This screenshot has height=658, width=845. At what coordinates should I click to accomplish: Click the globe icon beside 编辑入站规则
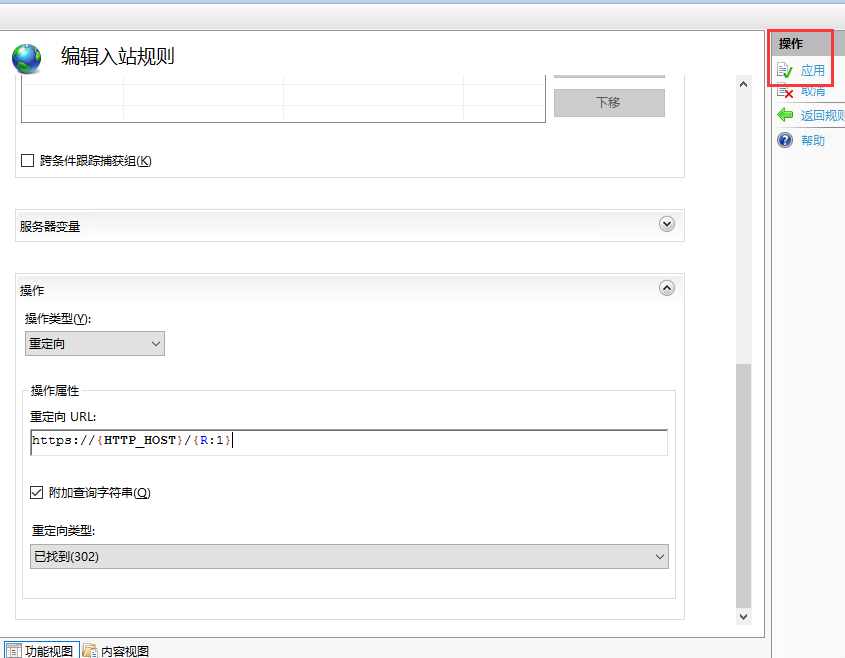pos(26,58)
